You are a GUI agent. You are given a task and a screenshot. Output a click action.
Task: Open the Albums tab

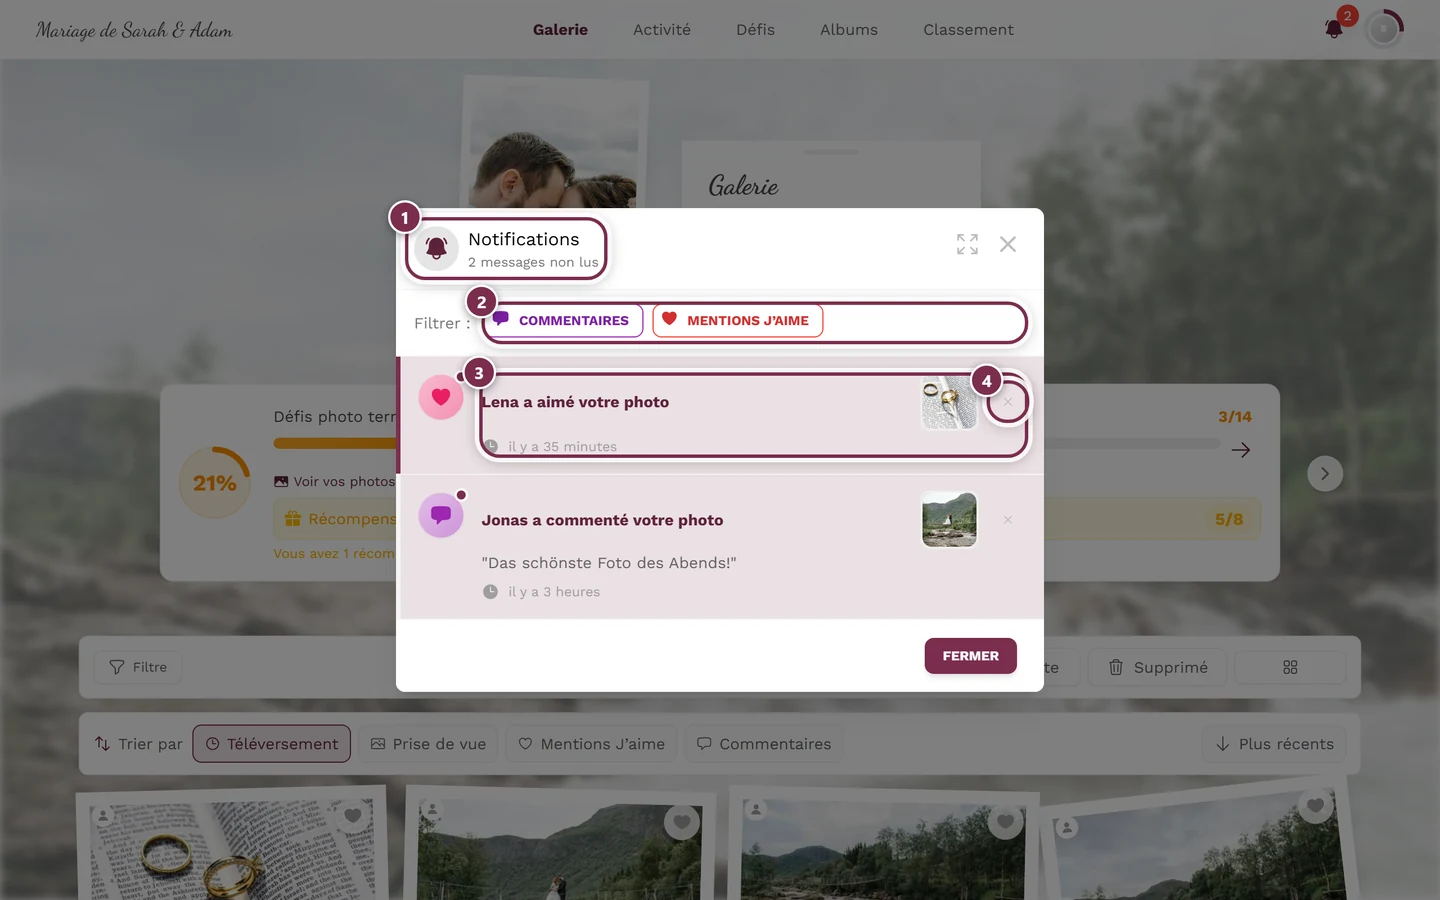coord(849,30)
